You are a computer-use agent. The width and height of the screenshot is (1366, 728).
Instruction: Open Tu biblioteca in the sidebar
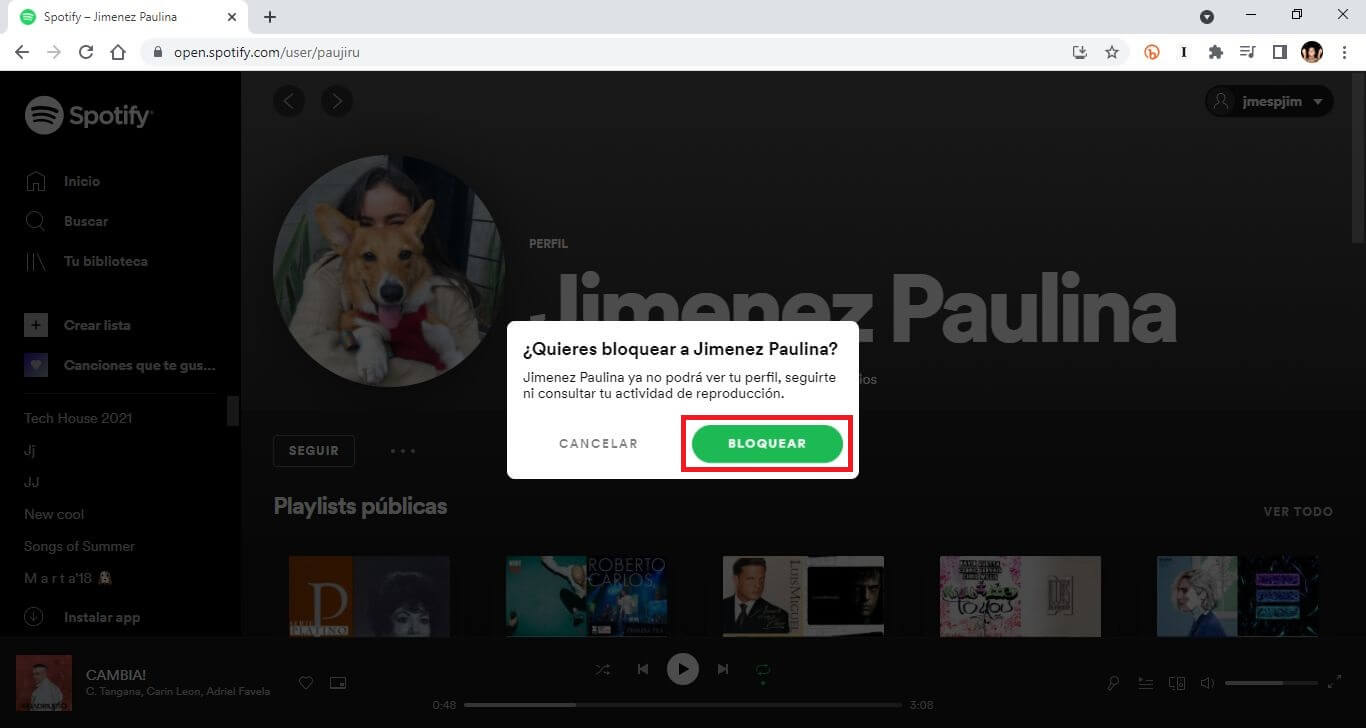(86, 261)
